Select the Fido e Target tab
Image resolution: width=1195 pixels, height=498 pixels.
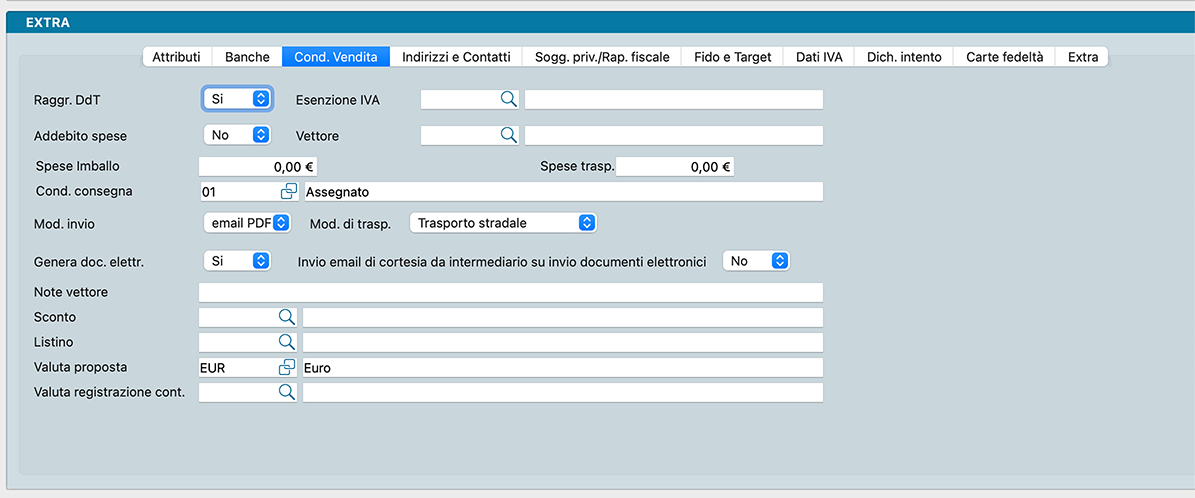tap(732, 57)
